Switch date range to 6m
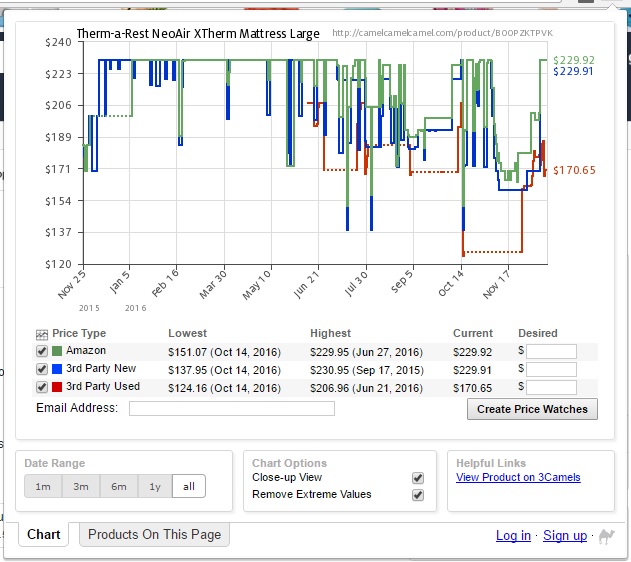631x562 pixels. click(118, 487)
